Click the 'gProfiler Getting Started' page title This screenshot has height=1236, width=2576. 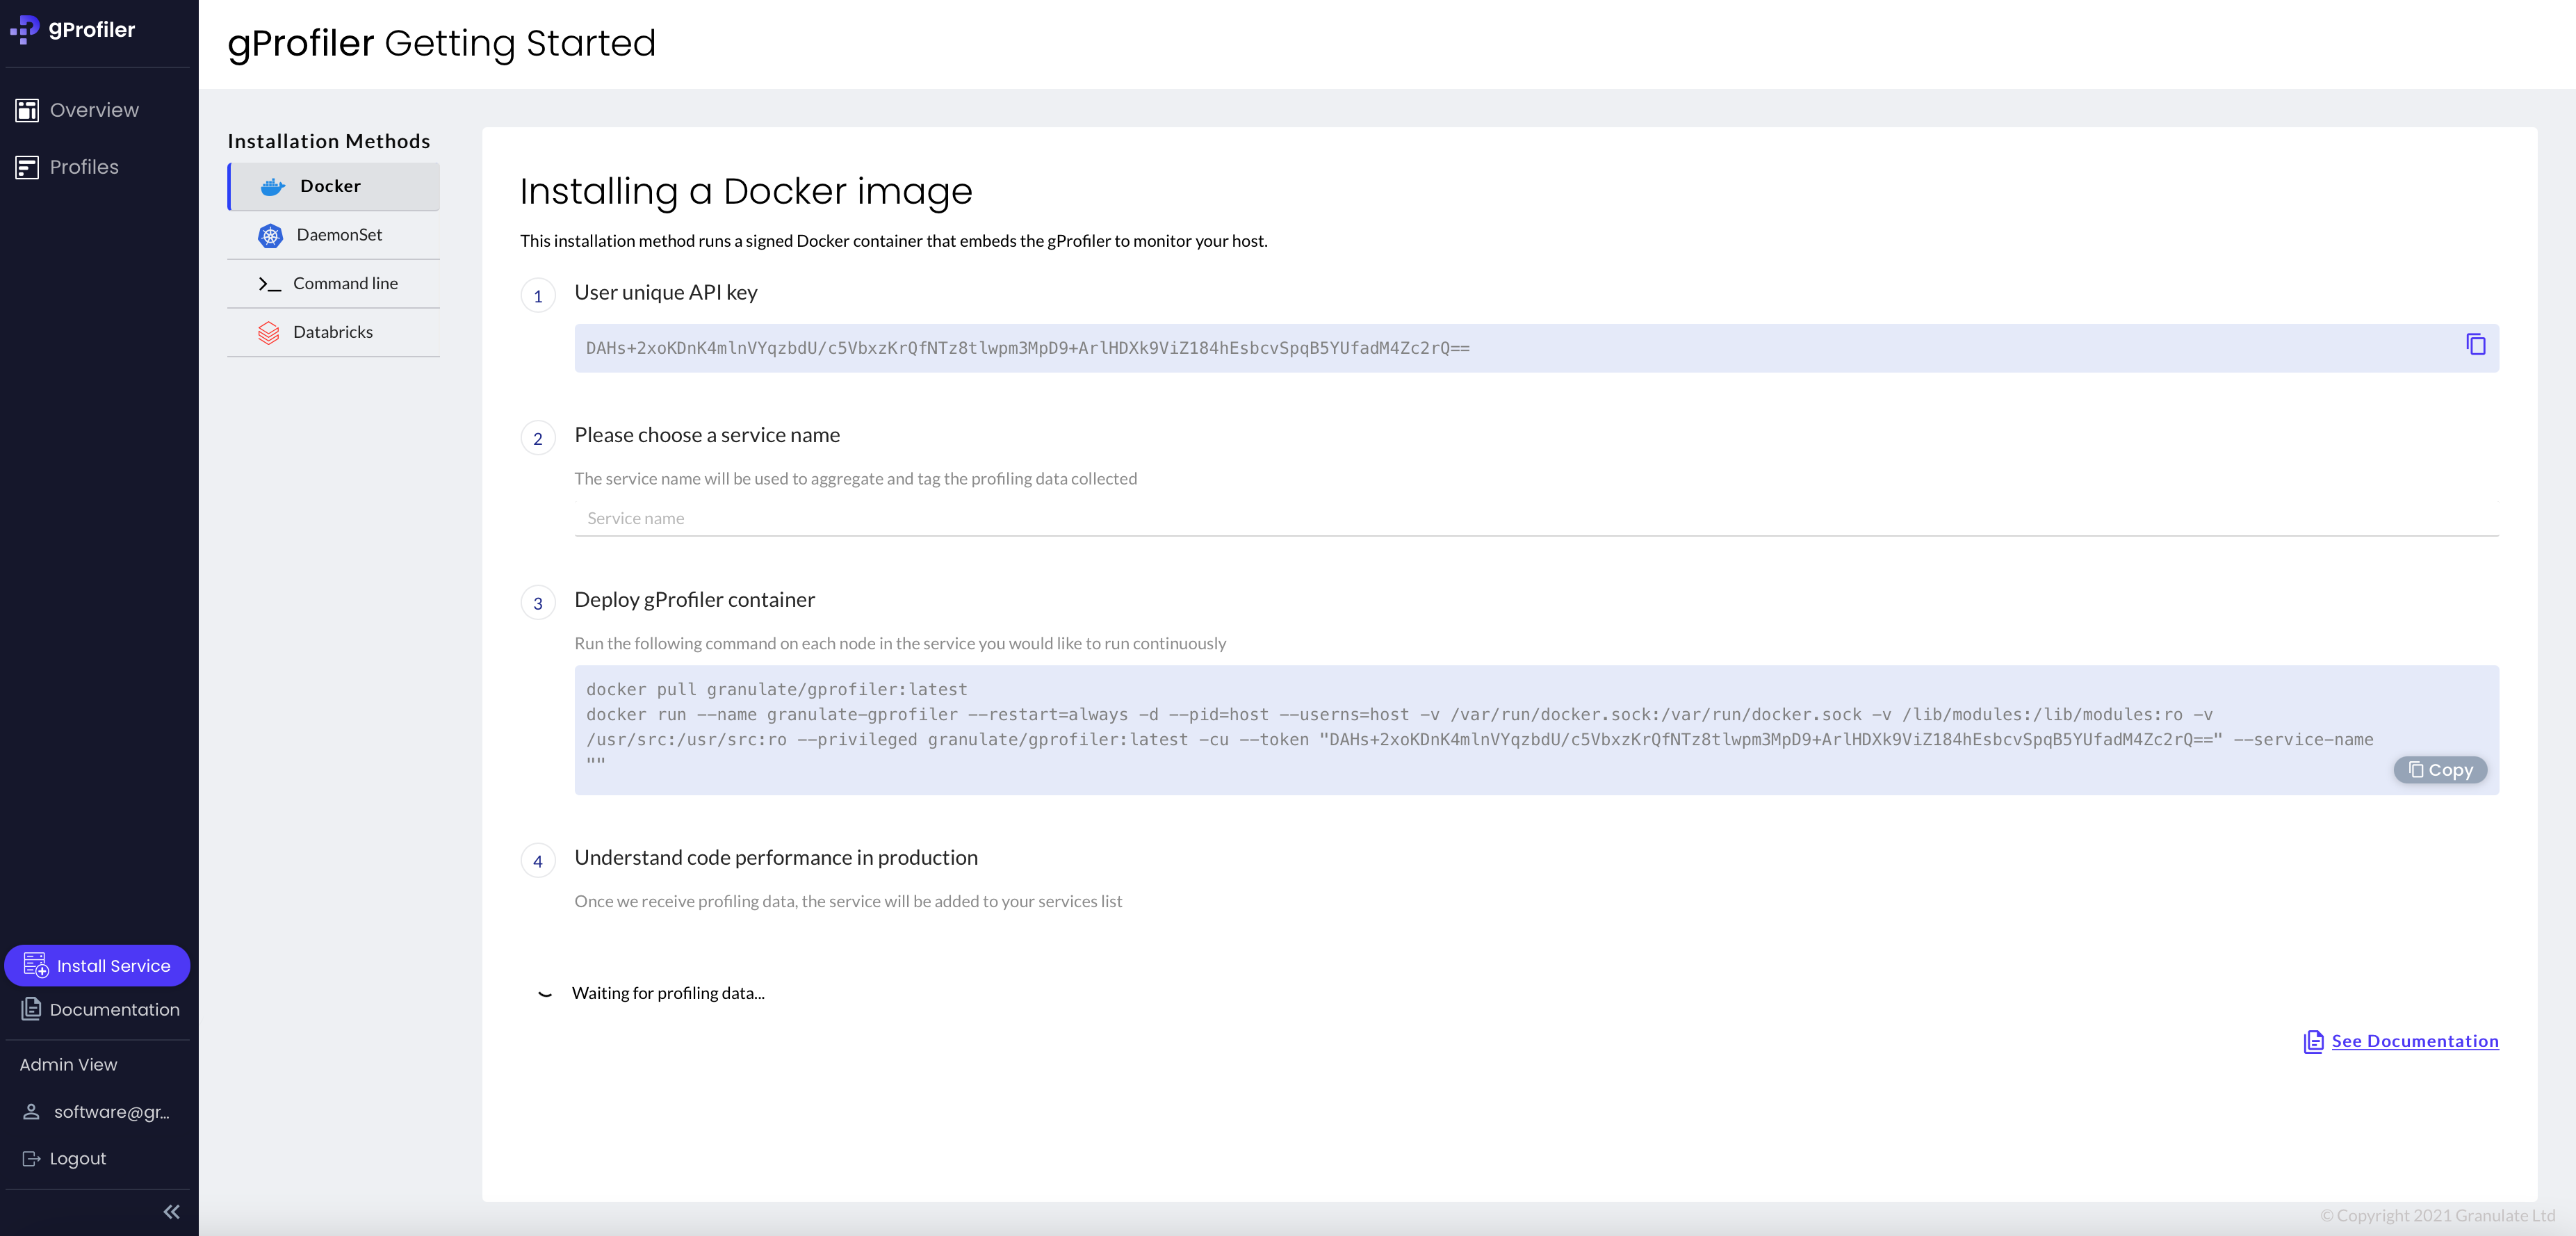coord(441,43)
